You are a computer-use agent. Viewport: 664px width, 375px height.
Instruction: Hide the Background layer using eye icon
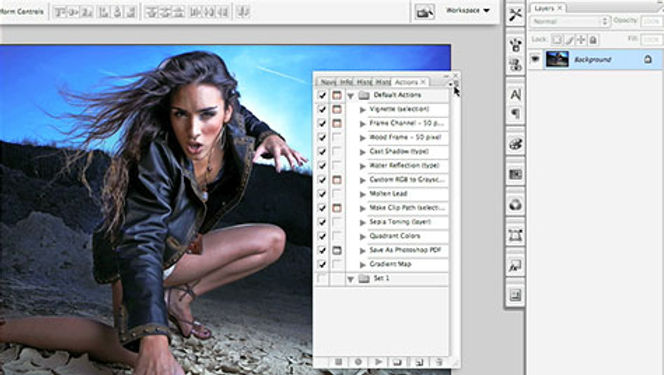click(x=535, y=59)
